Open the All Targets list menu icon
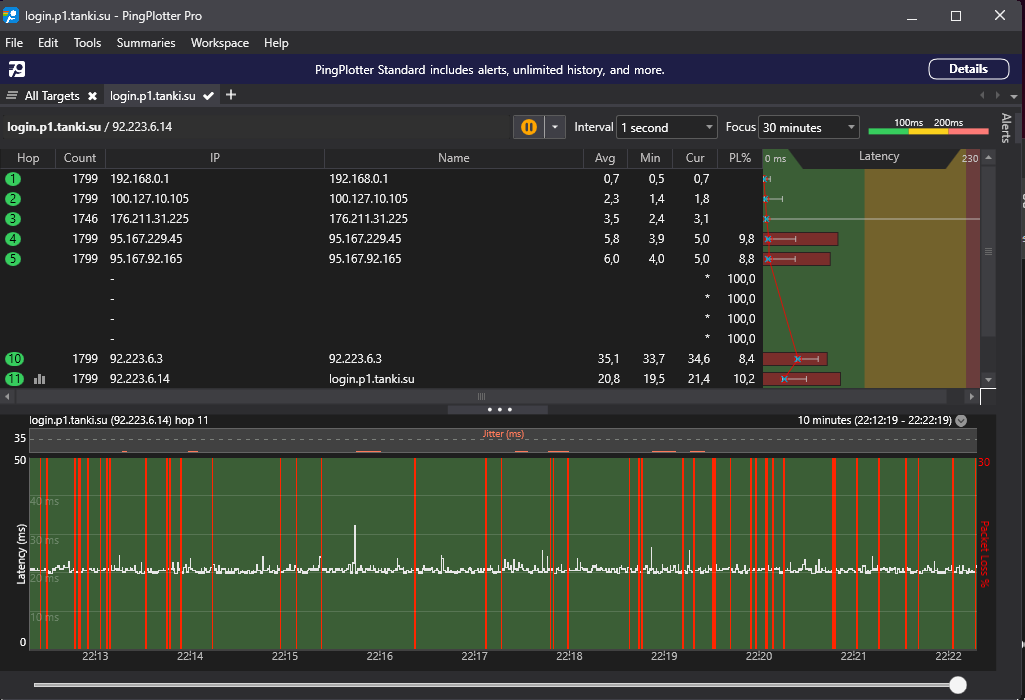The height and width of the screenshot is (700, 1025). 12,96
